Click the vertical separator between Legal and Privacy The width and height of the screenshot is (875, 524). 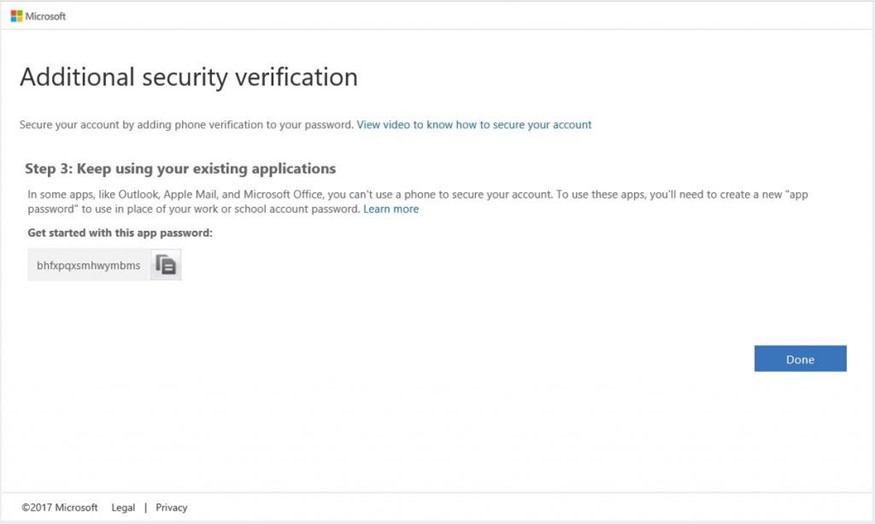[x=146, y=507]
